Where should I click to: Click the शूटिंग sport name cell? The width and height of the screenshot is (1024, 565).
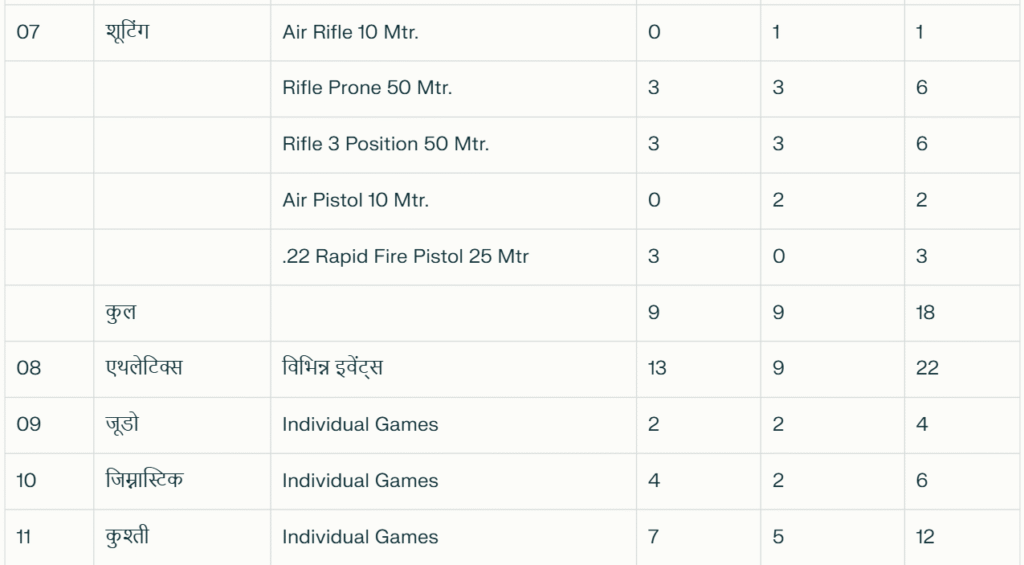click(127, 31)
